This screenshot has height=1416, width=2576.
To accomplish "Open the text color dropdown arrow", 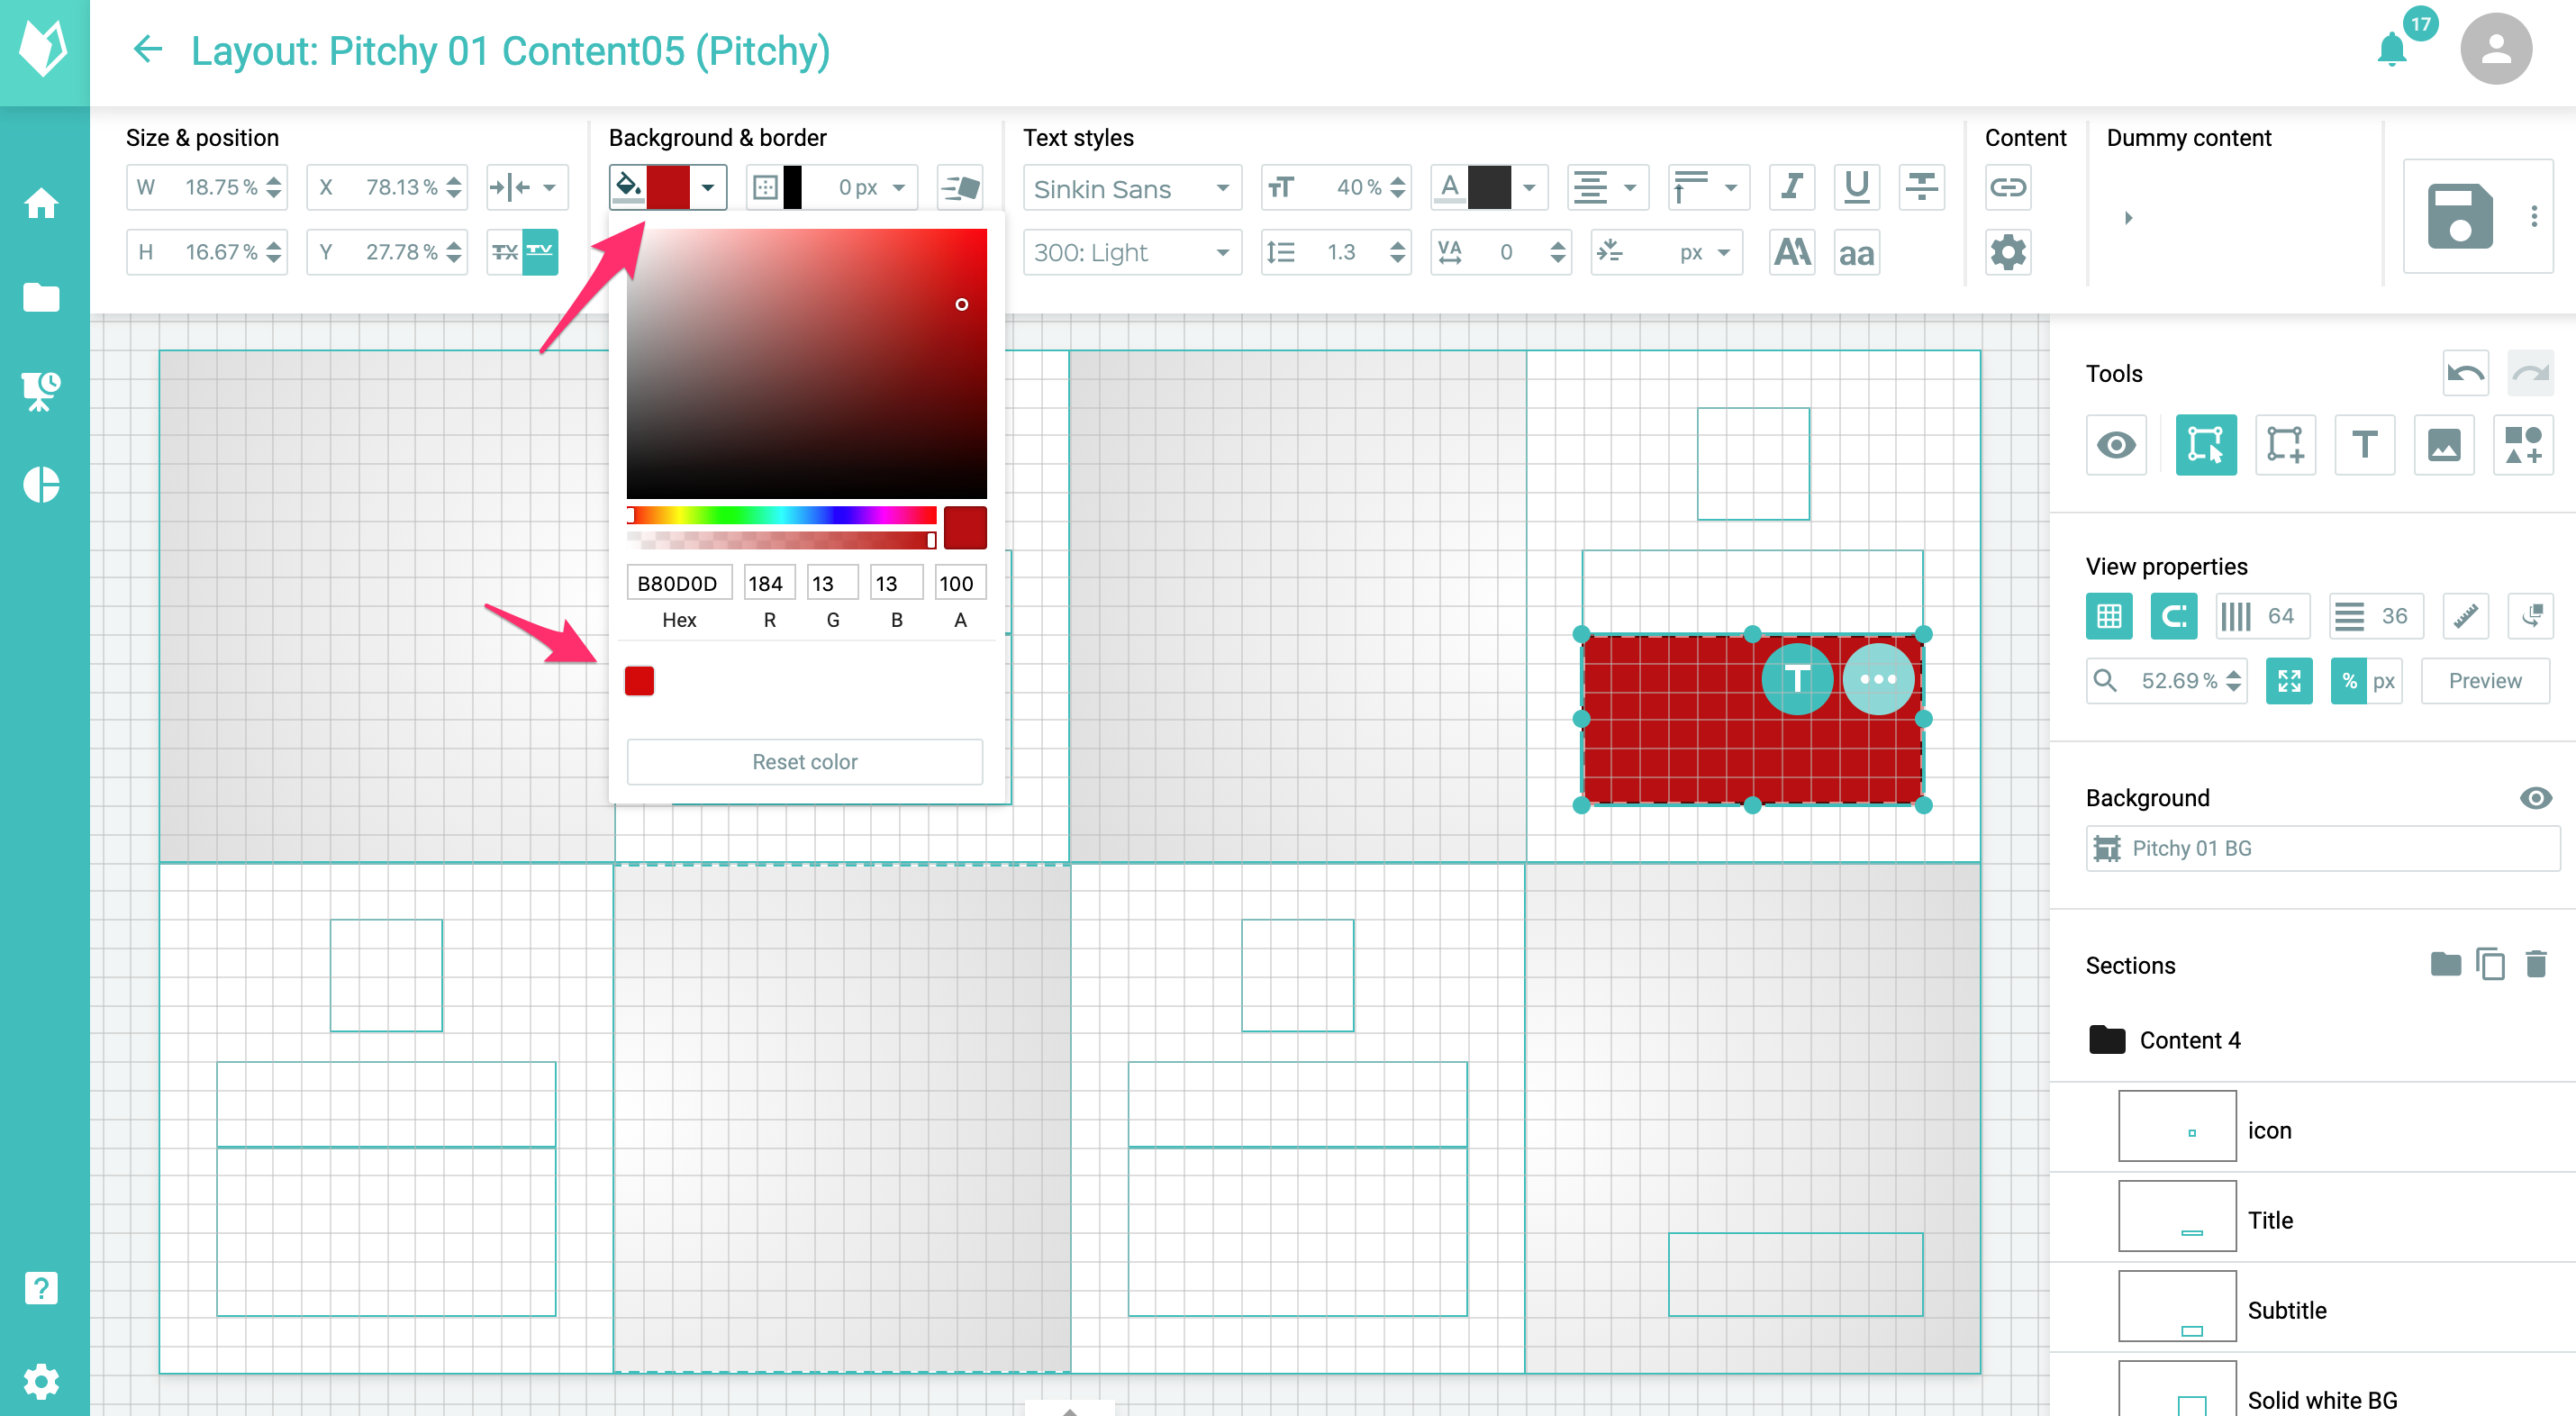I will tap(1529, 187).
